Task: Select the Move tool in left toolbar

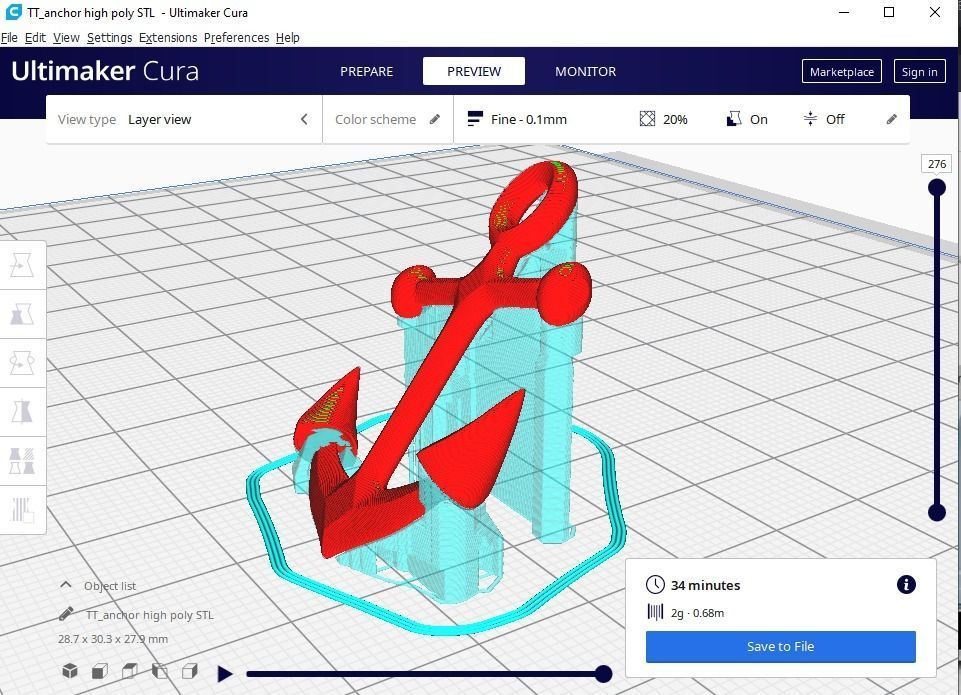Action: point(22,265)
